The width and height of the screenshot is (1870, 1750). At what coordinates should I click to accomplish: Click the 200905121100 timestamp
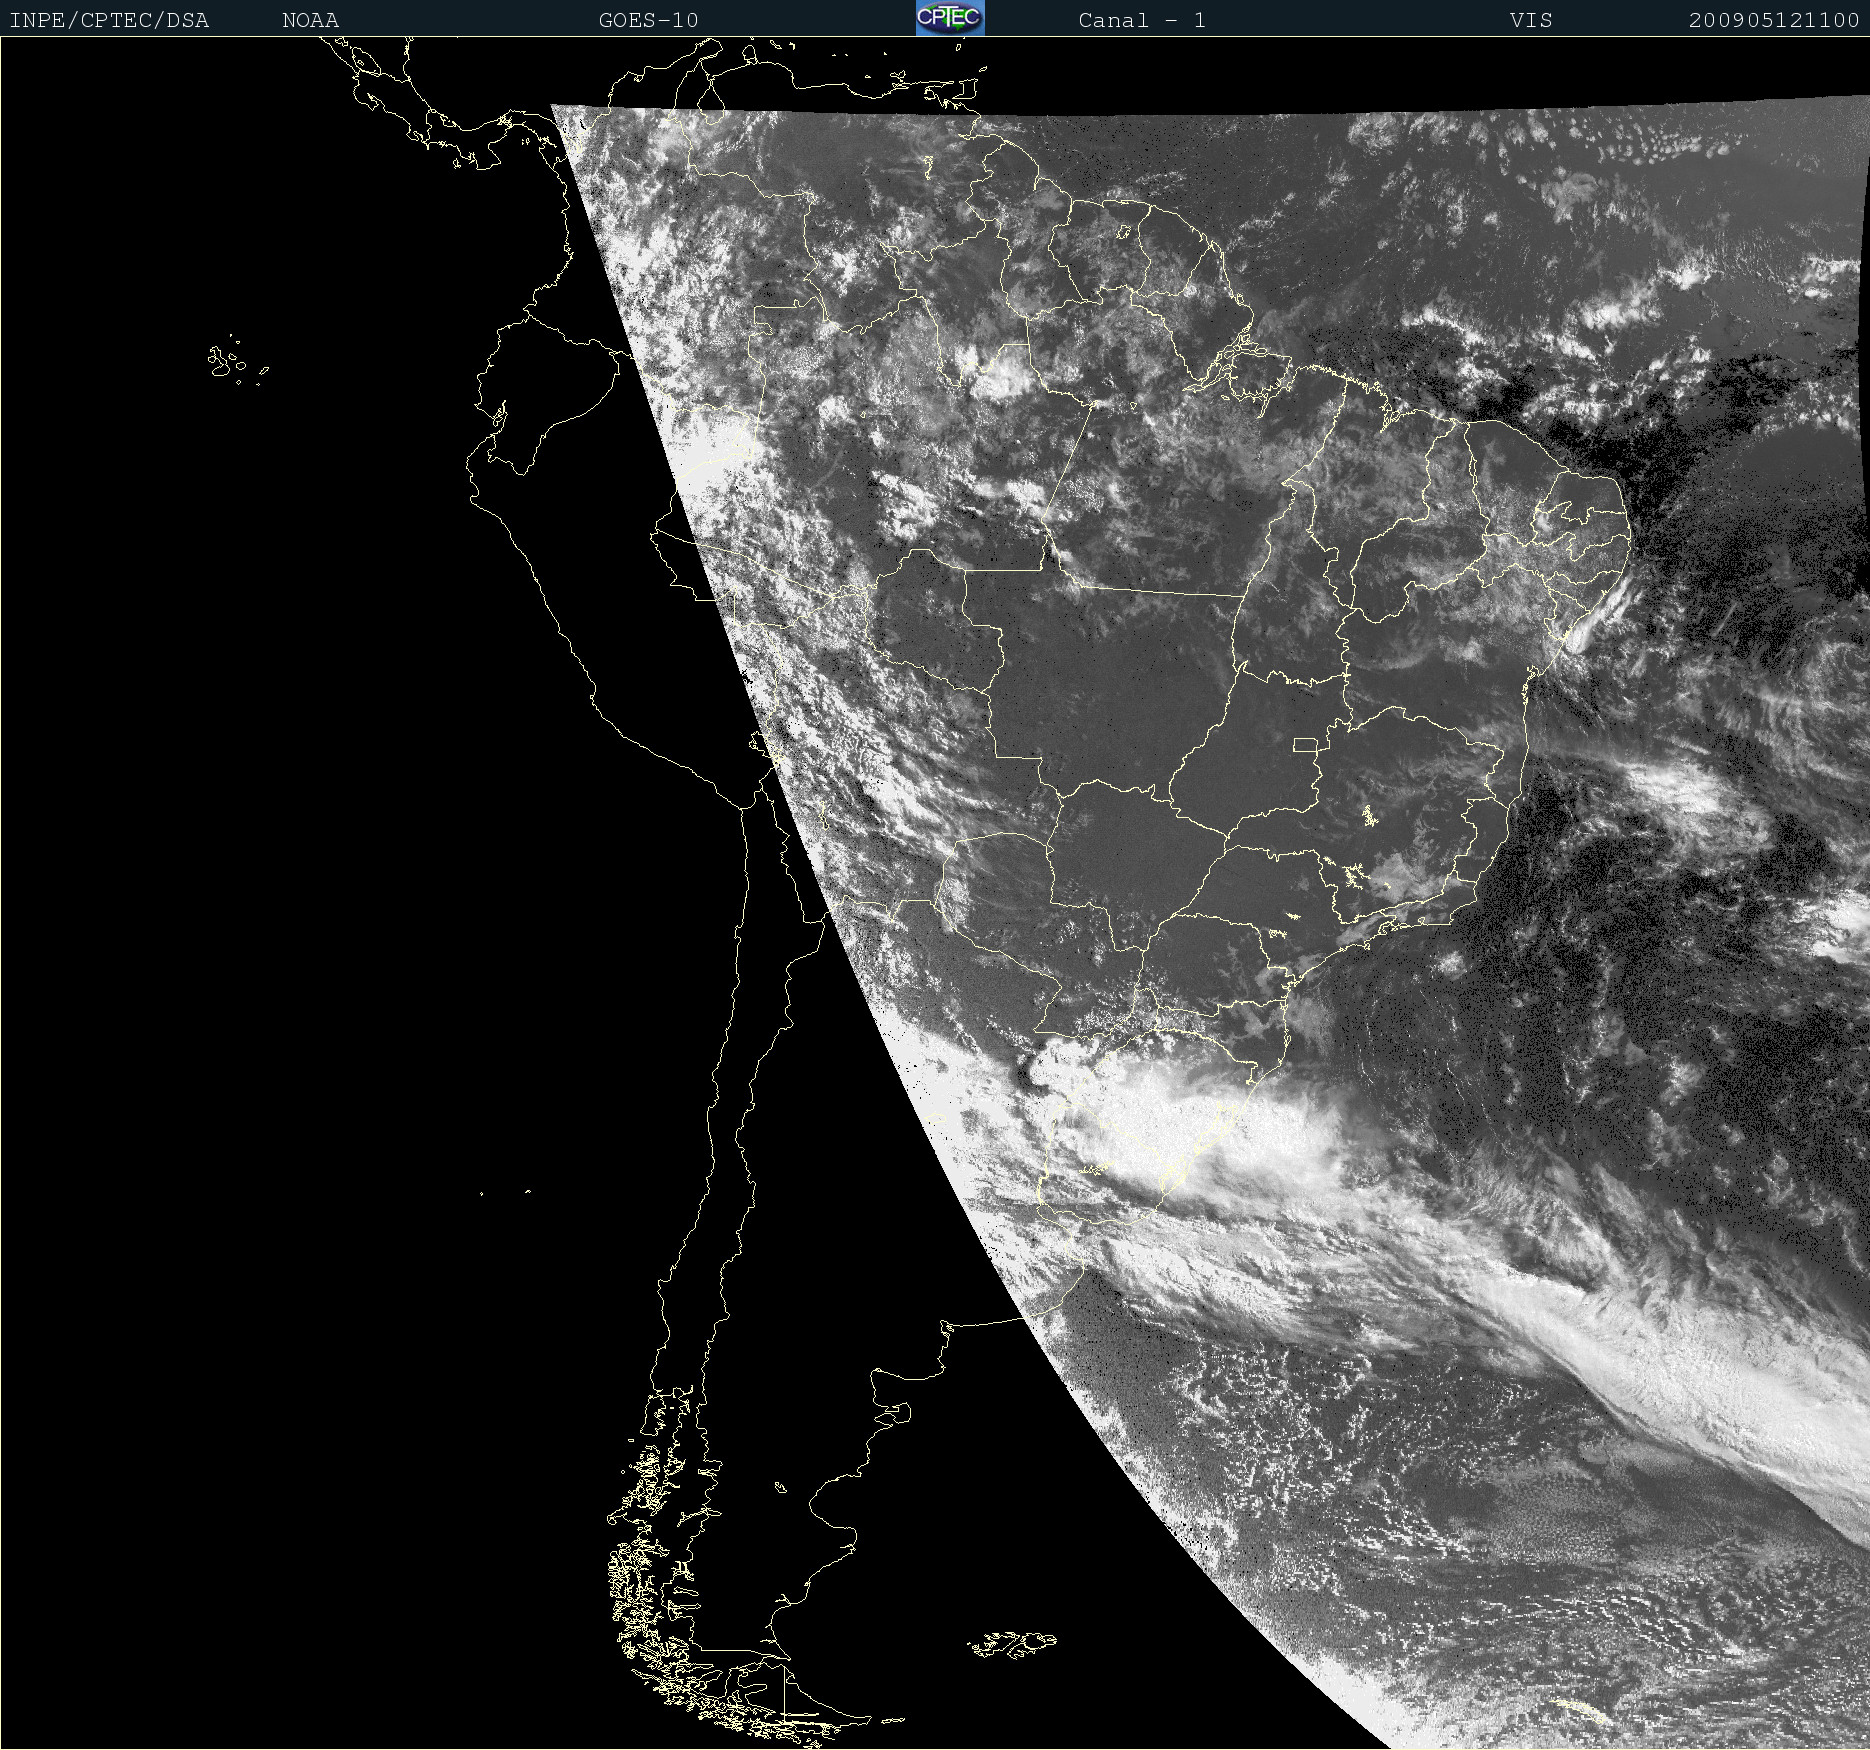1774,20
